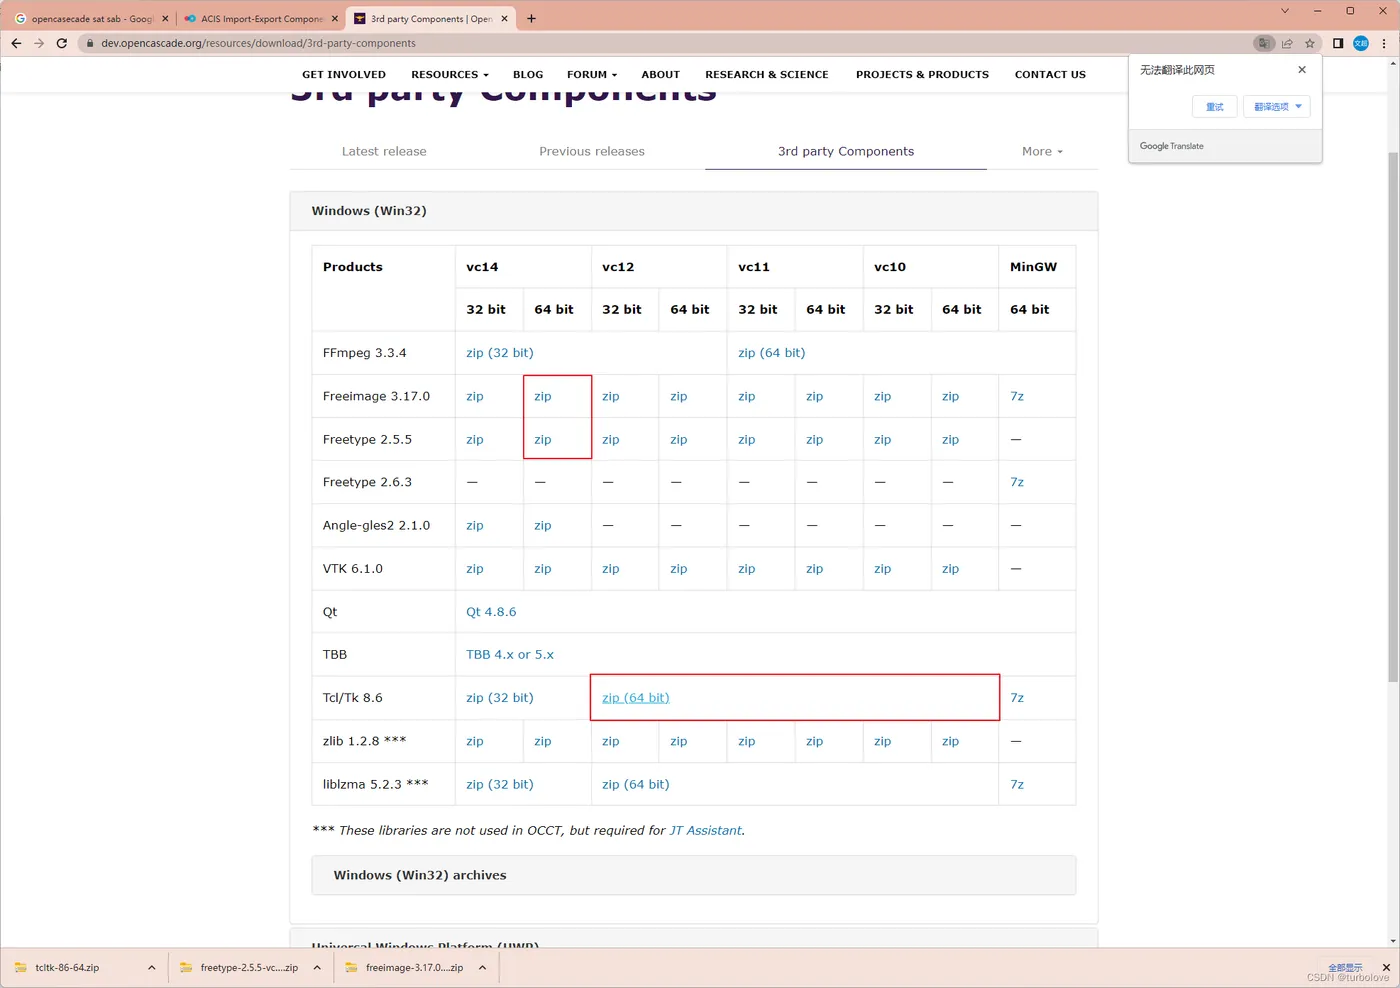Open the 翻译选项 translate options dropdown
The height and width of the screenshot is (988, 1400).
1277,107
